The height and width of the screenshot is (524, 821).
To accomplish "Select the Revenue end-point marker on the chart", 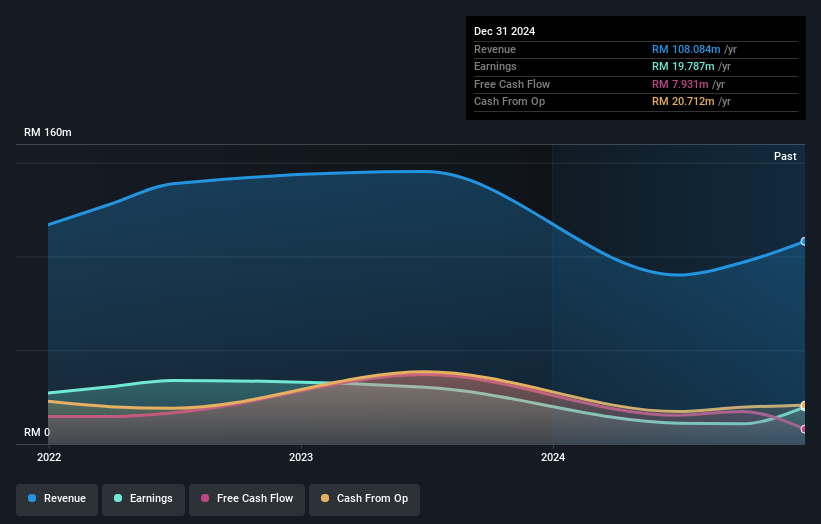I will point(804,242).
